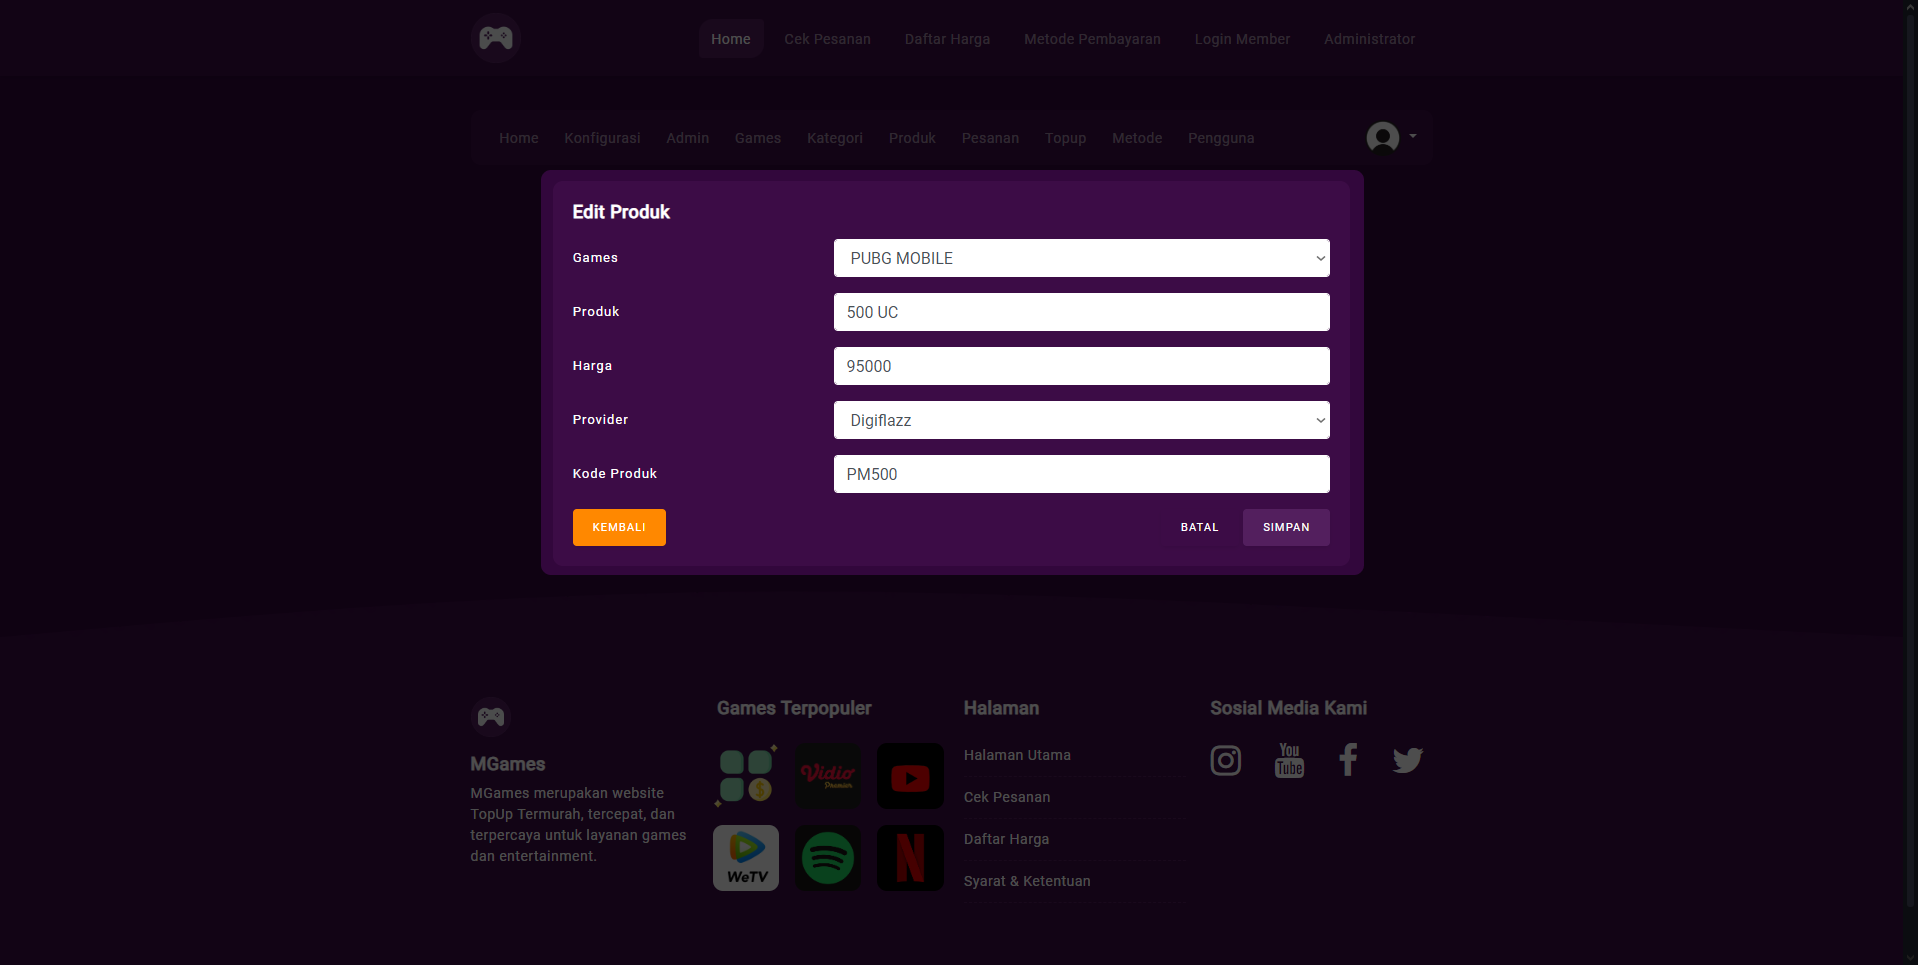Click the Kode Produk label
This screenshot has height=965, width=1918.
pyautogui.click(x=614, y=474)
